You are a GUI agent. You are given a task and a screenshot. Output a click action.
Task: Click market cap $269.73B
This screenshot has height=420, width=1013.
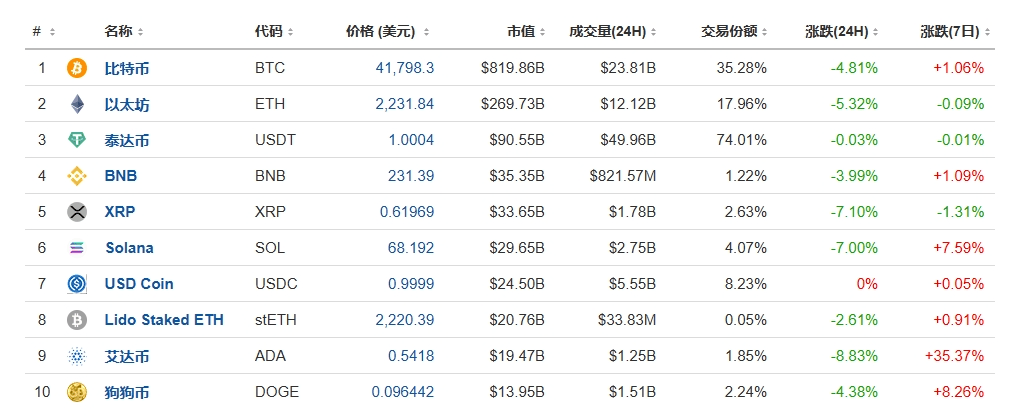513,104
